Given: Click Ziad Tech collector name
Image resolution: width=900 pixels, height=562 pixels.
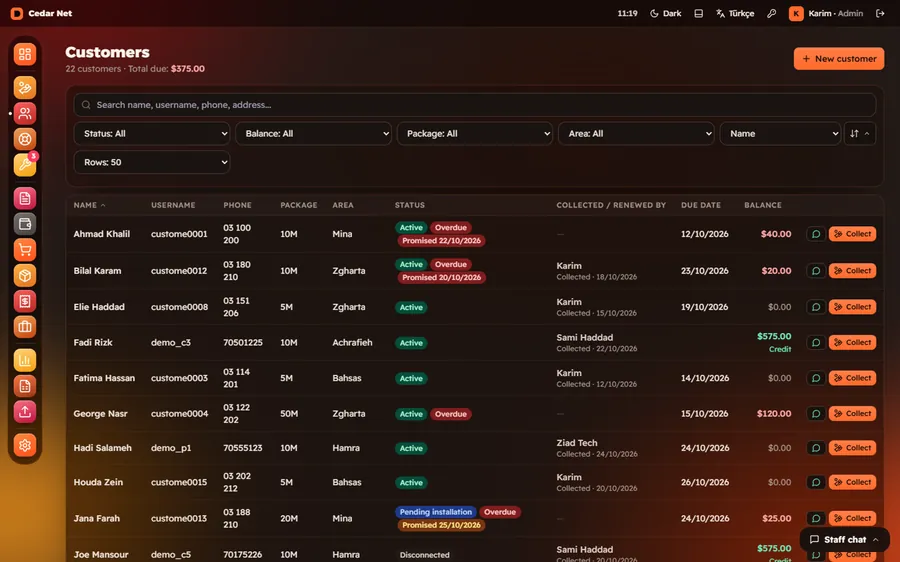Looking at the screenshot, I should pyautogui.click(x=577, y=443).
